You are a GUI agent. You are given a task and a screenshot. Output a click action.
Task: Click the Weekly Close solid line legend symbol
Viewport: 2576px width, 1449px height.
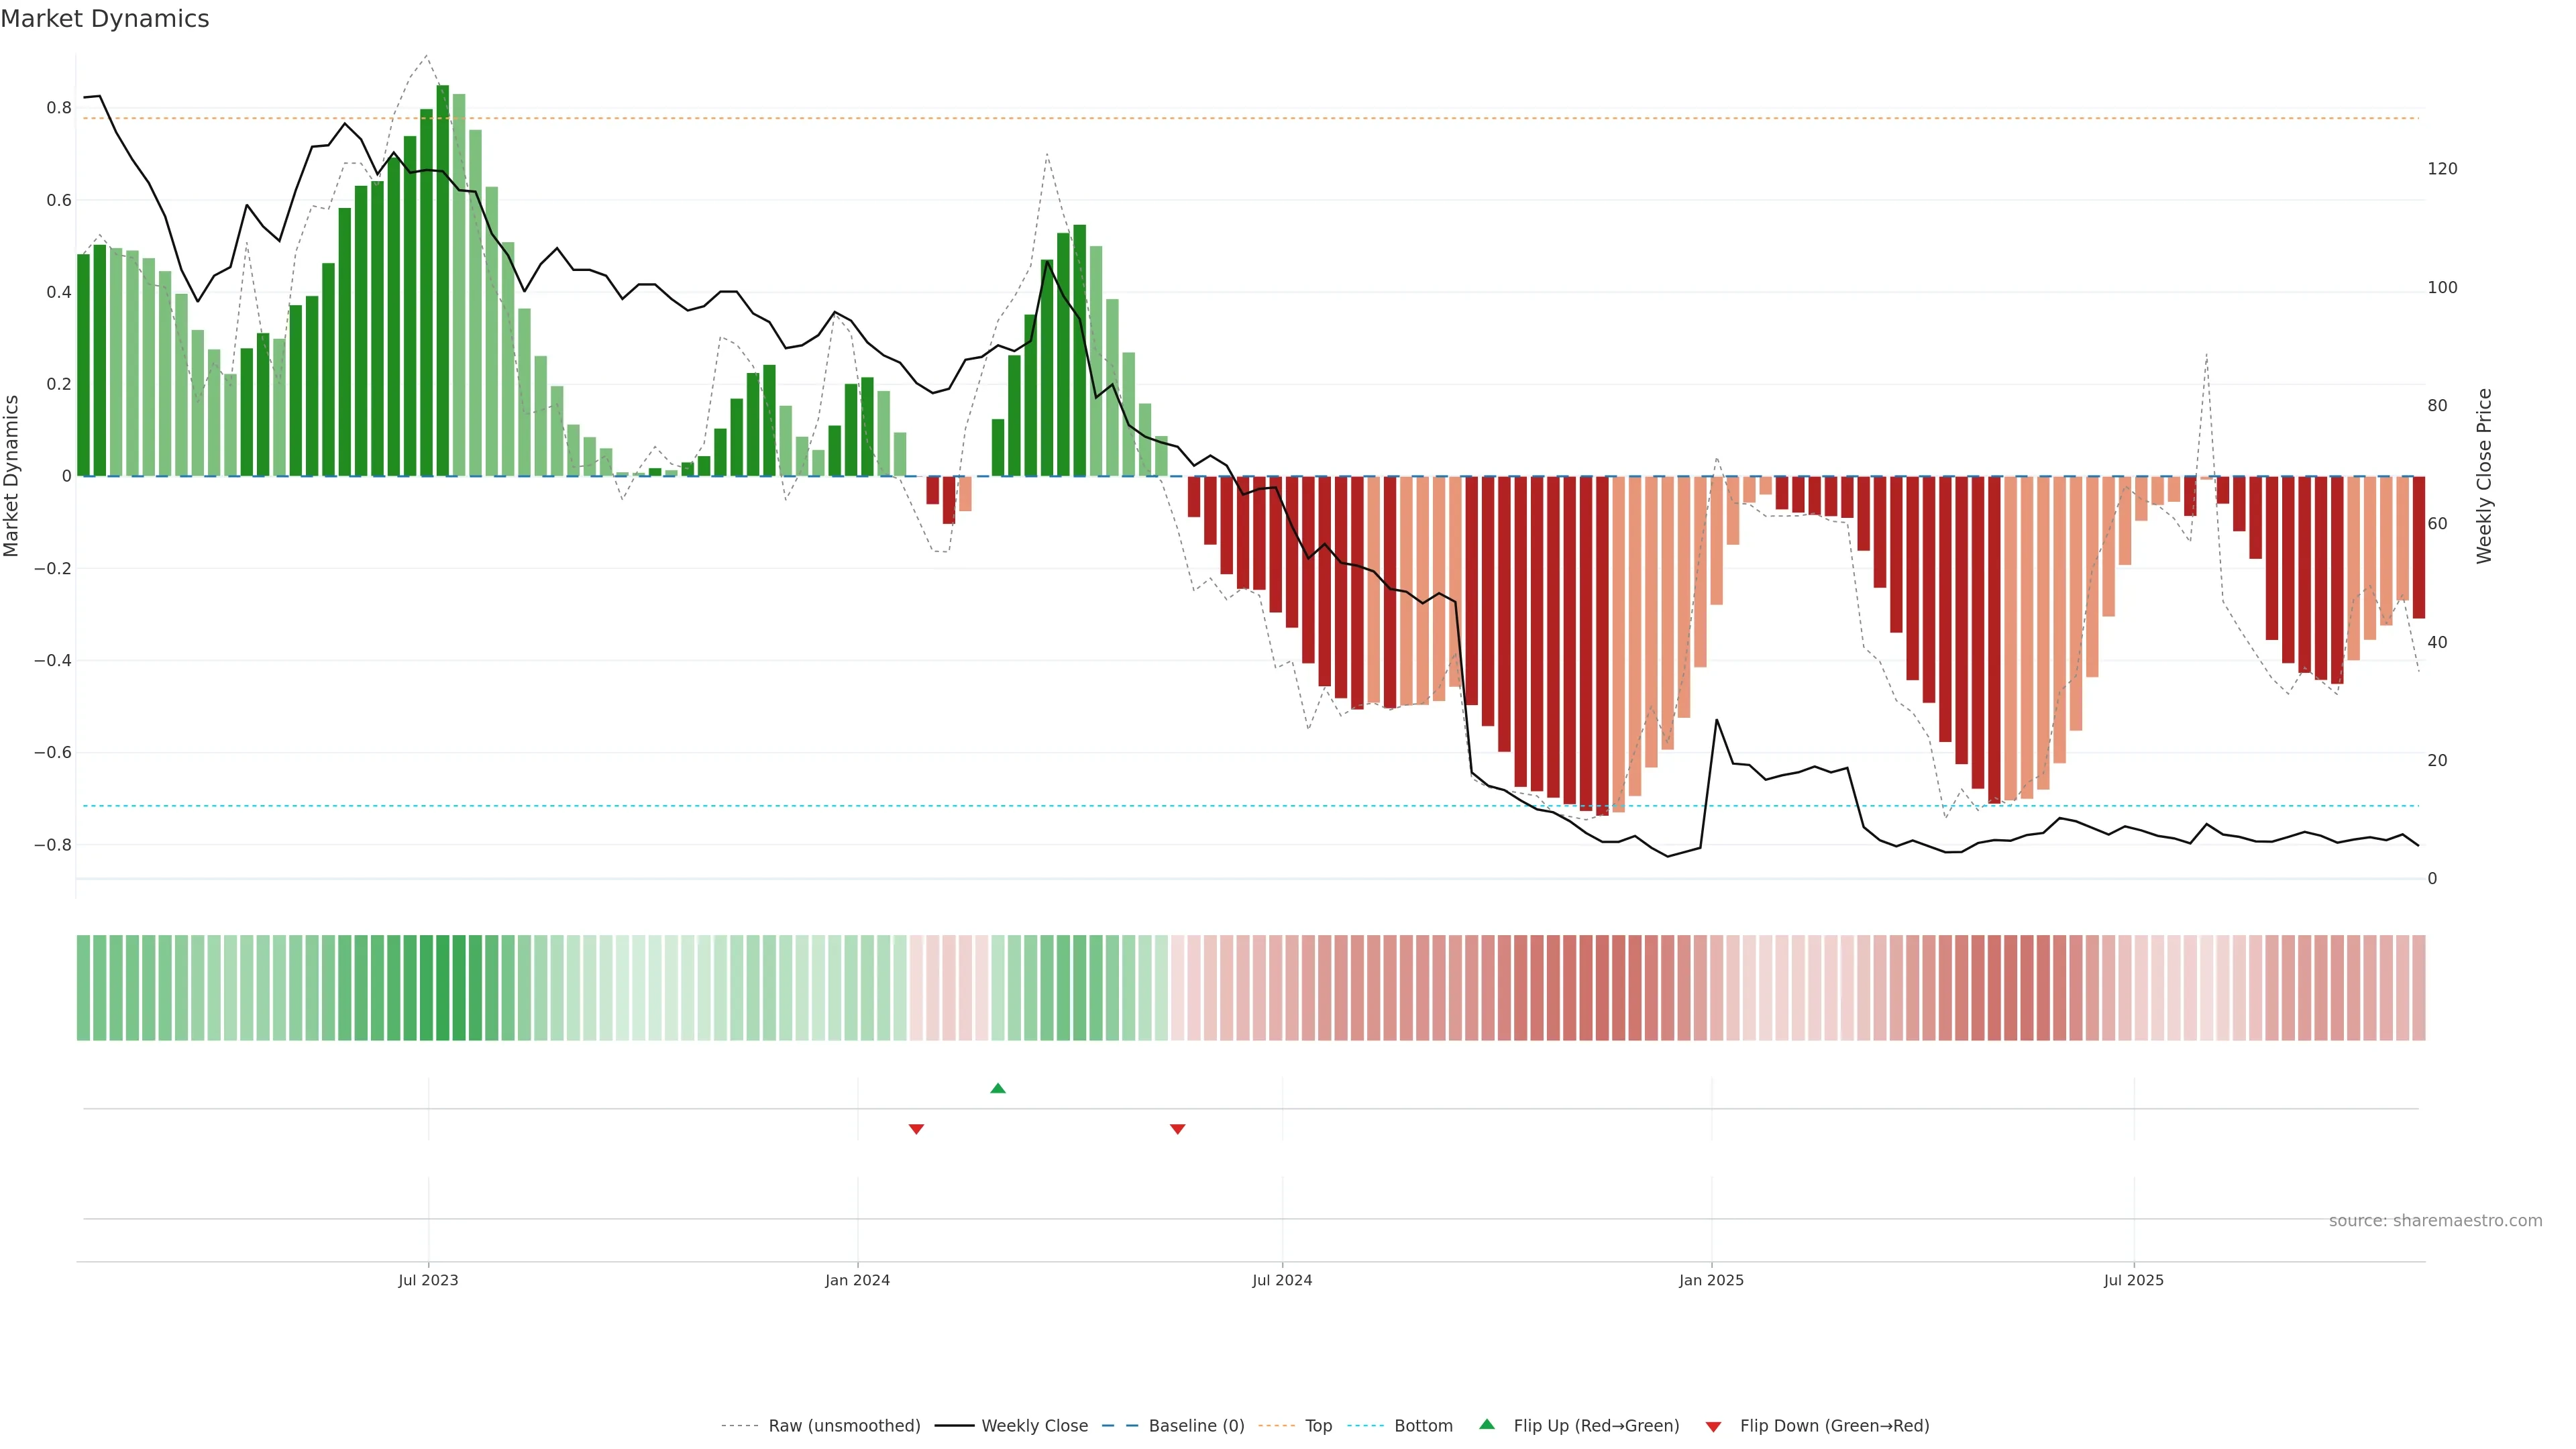click(954, 1426)
